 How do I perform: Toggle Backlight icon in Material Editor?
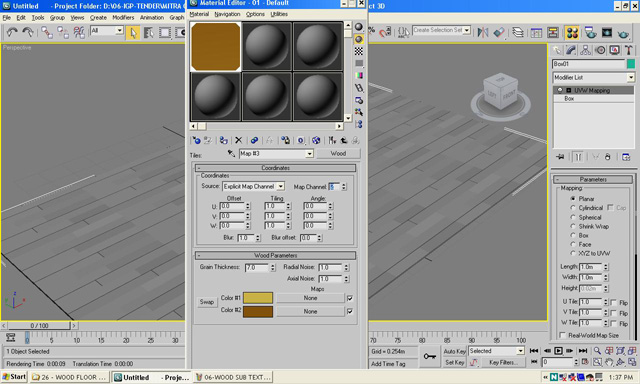click(x=359, y=39)
